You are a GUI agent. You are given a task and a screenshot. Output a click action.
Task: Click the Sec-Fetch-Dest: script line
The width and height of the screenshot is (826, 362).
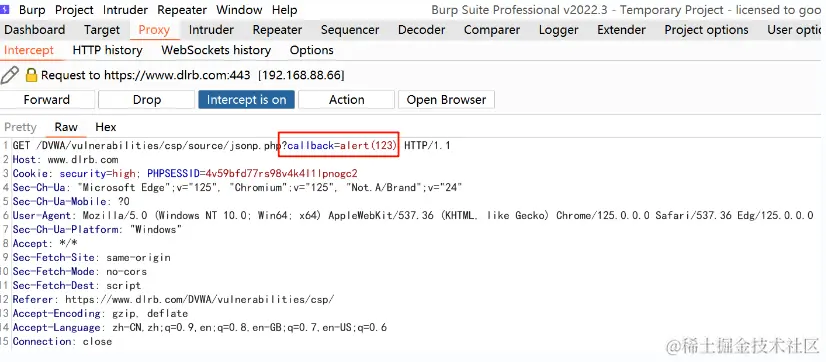tap(77, 285)
